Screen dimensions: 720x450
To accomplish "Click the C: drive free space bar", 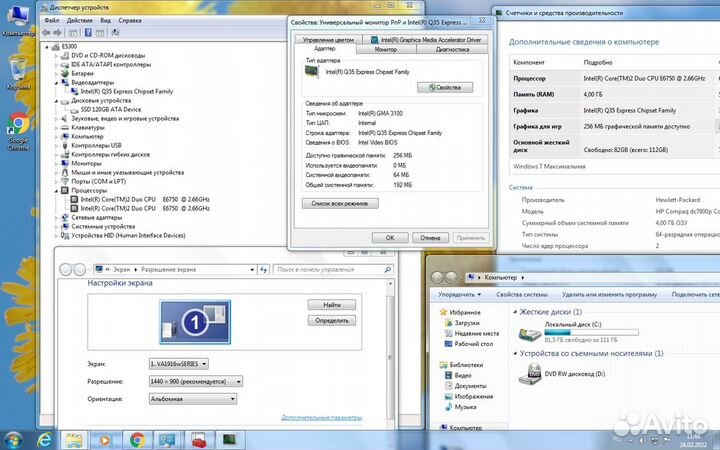I will (x=591, y=332).
